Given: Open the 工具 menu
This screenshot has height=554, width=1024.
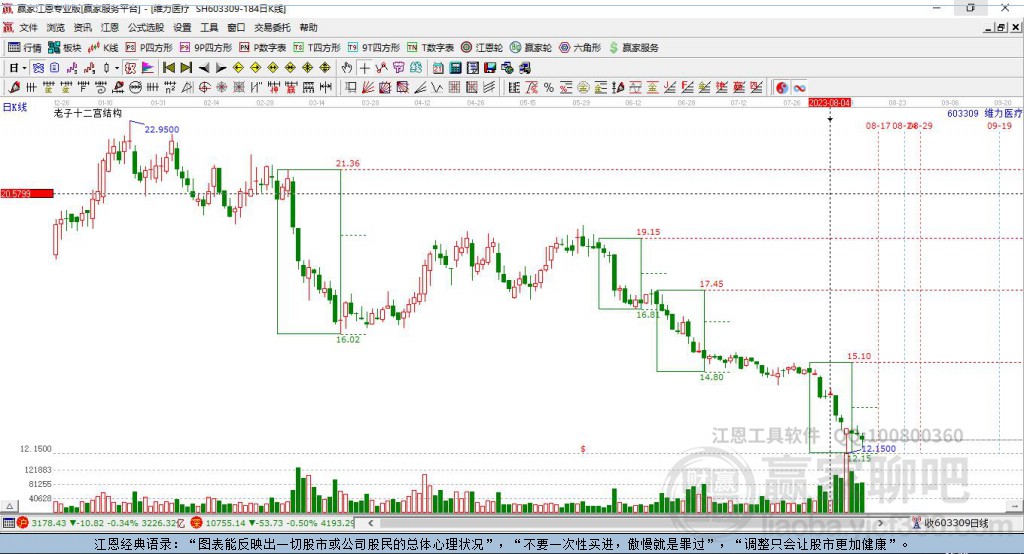Looking at the screenshot, I should coord(209,27).
